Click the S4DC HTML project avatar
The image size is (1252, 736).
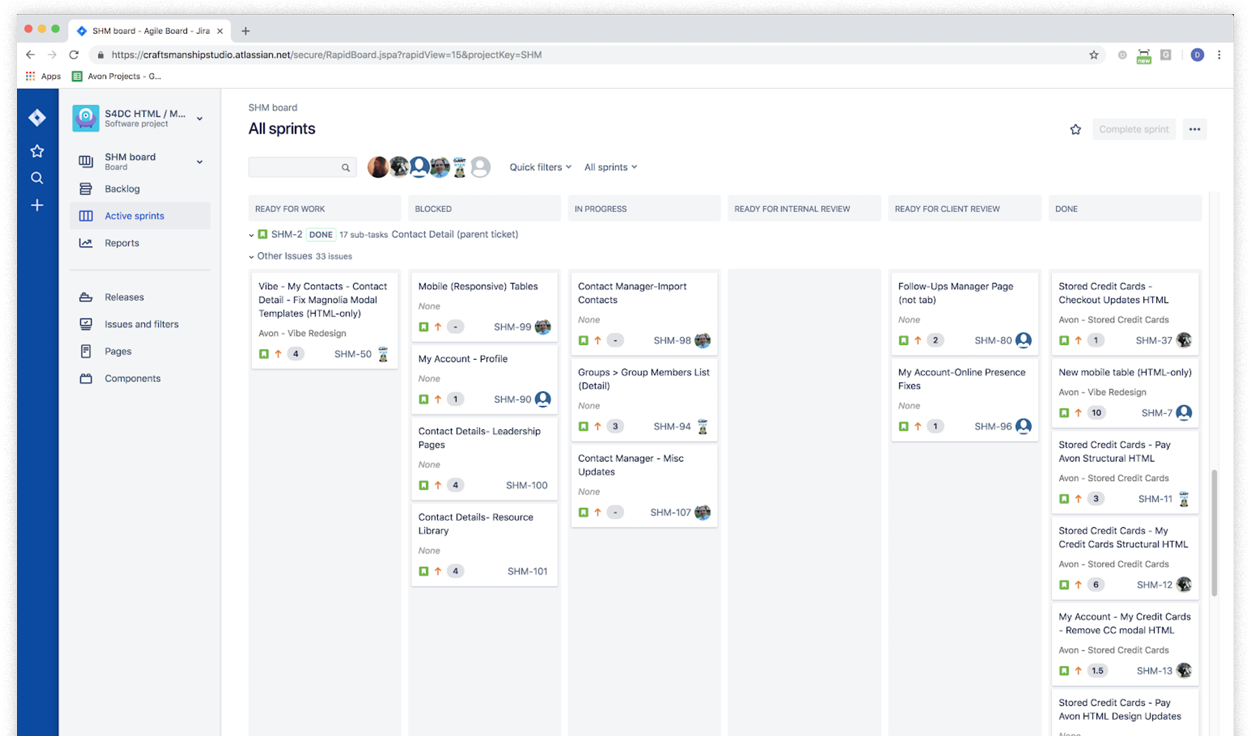[85, 118]
